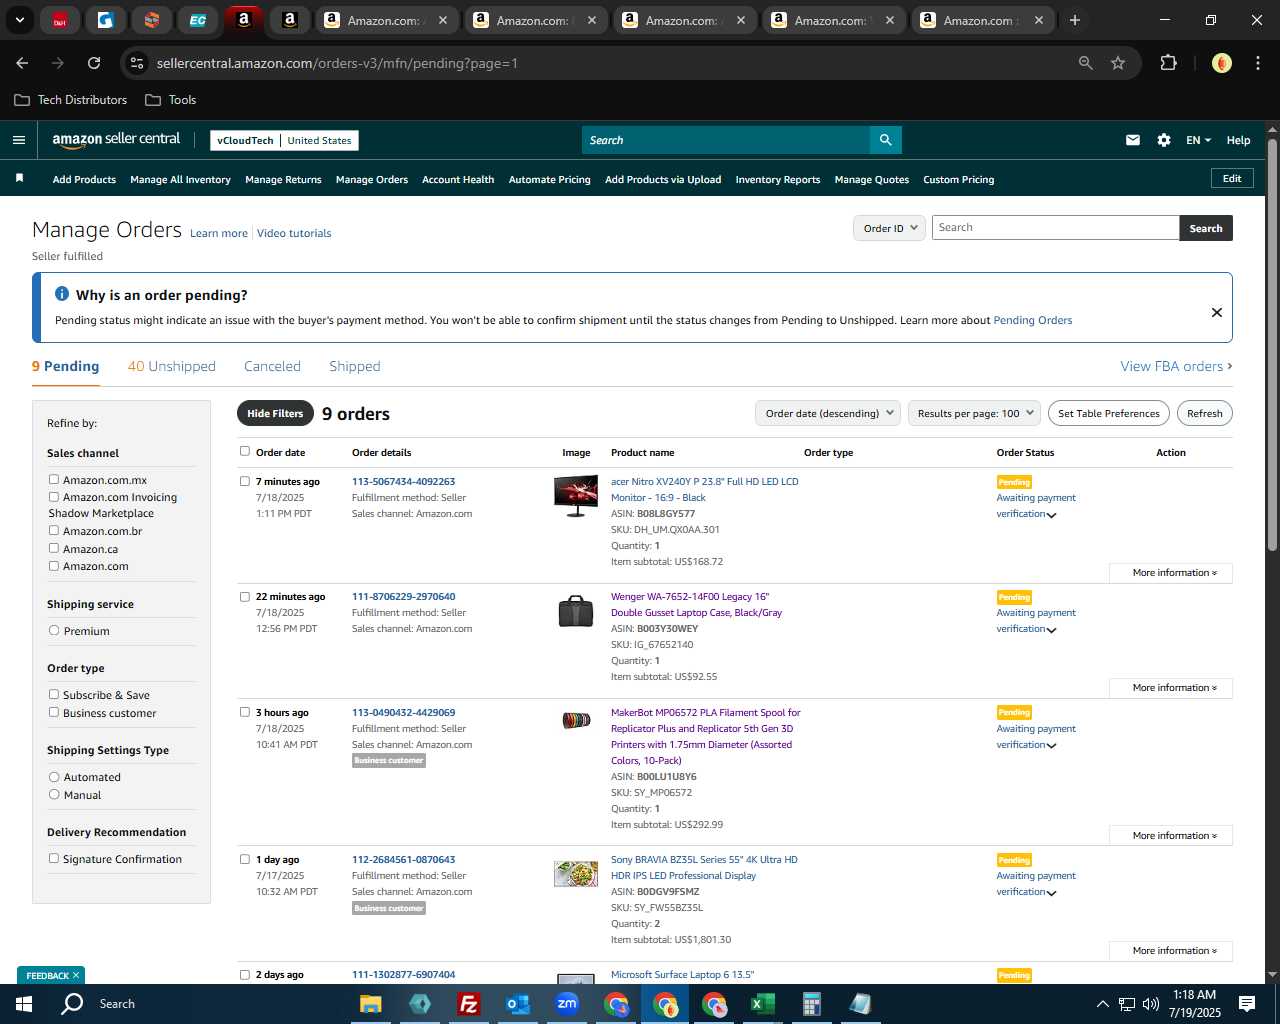
Task: Reload the page with browser refresh icon
Action: coord(94,63)
